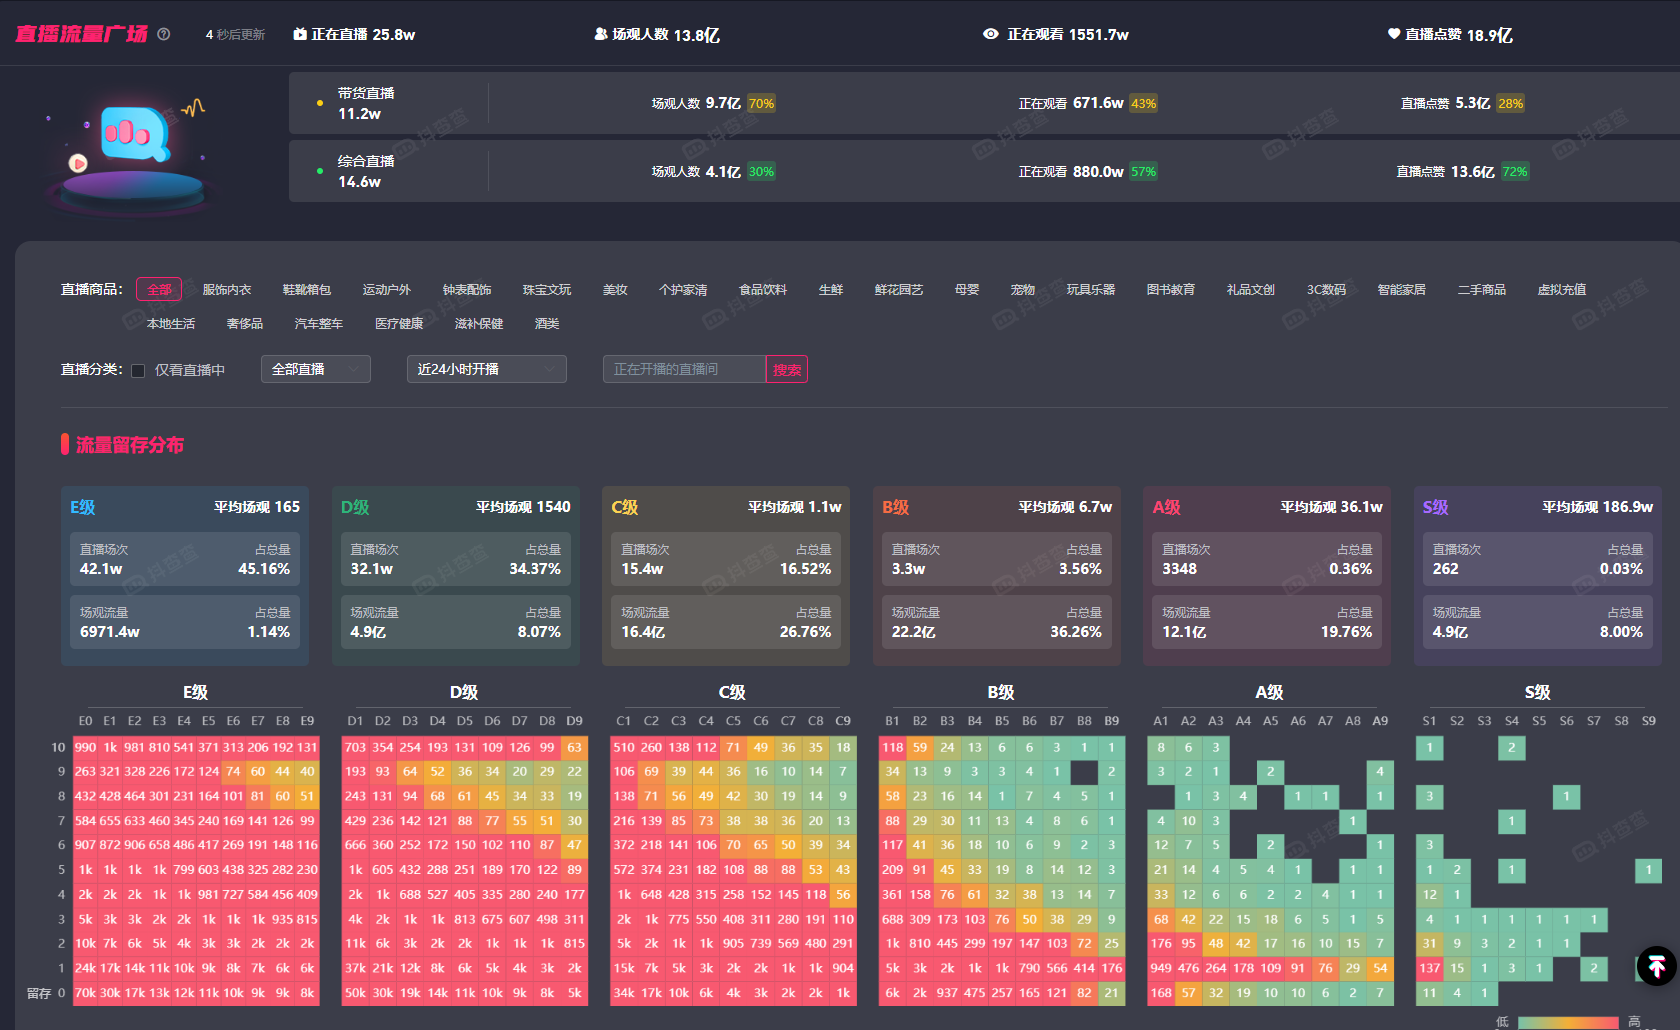Click the heart icon before 直播点赞 18.9亿

tap(1394, 34)
